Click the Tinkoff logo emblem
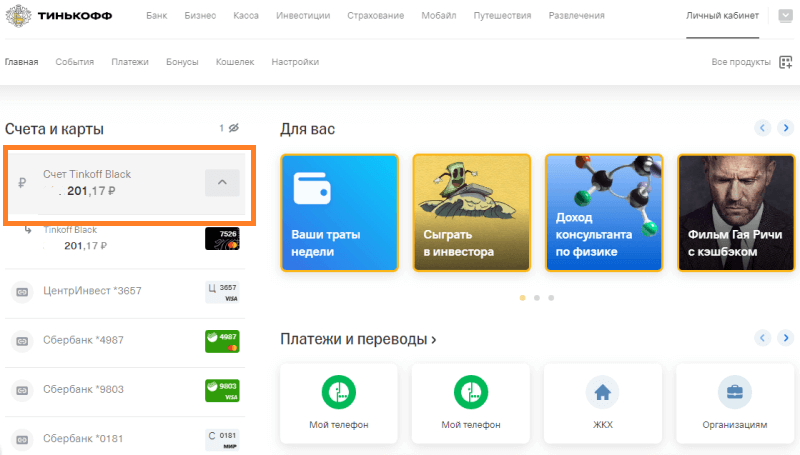 click(18, 15)
